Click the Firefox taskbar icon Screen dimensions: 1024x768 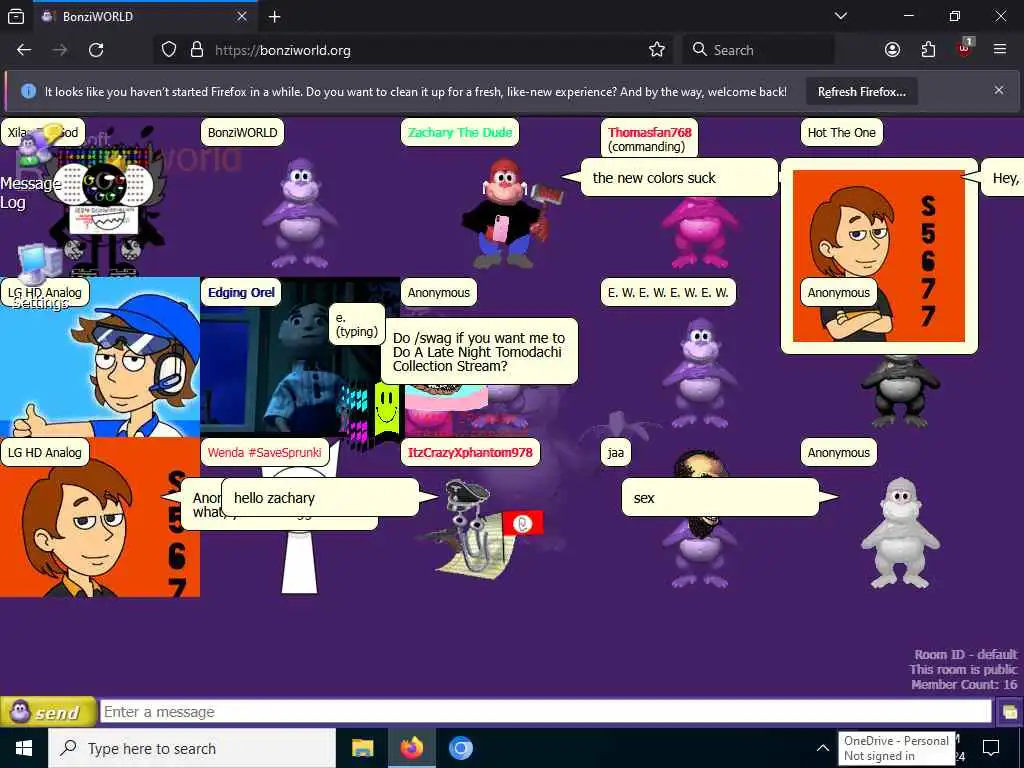coord(411,748)
